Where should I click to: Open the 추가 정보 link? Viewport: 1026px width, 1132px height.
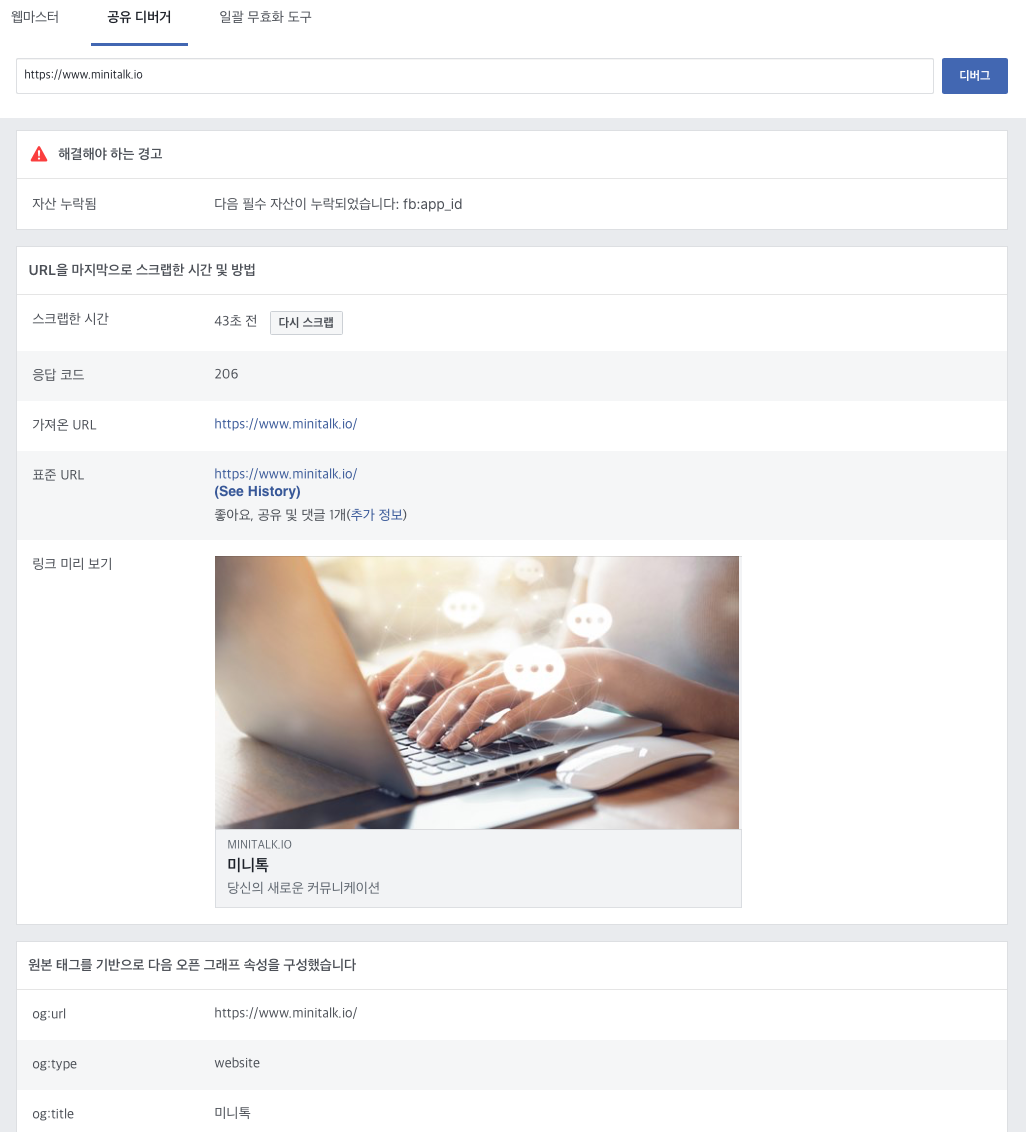pos(376,515)
